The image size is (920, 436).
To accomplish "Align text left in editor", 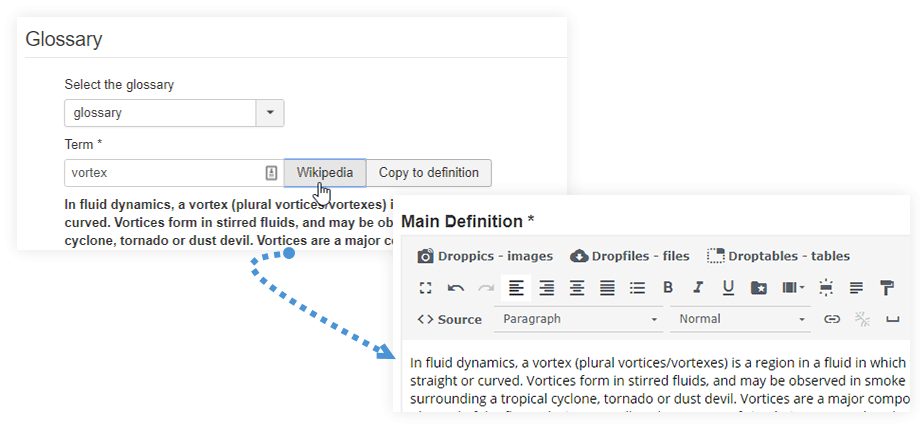I will (516, 288).
